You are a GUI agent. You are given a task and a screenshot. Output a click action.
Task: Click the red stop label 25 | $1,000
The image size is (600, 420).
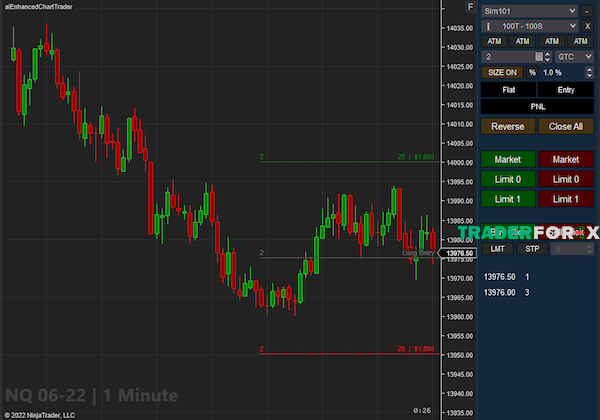coord(416,348)
